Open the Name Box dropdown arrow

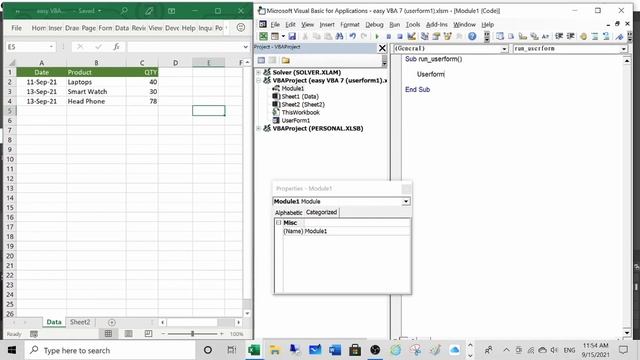pyautogui.click(x=51, y=47)
